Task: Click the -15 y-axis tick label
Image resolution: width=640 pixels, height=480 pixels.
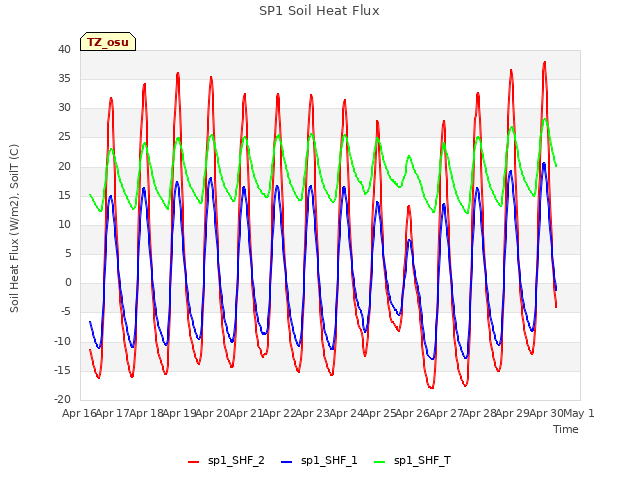Action: pos(62,370)
